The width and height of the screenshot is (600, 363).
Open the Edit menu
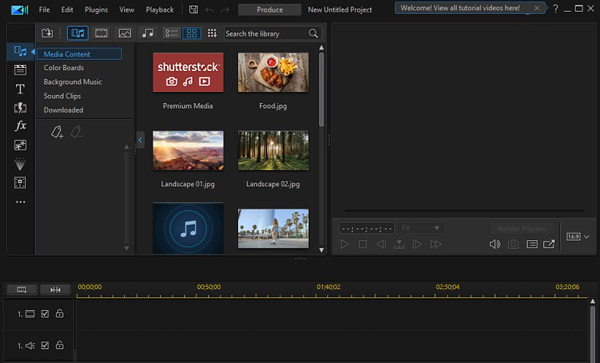pos(67,10)
